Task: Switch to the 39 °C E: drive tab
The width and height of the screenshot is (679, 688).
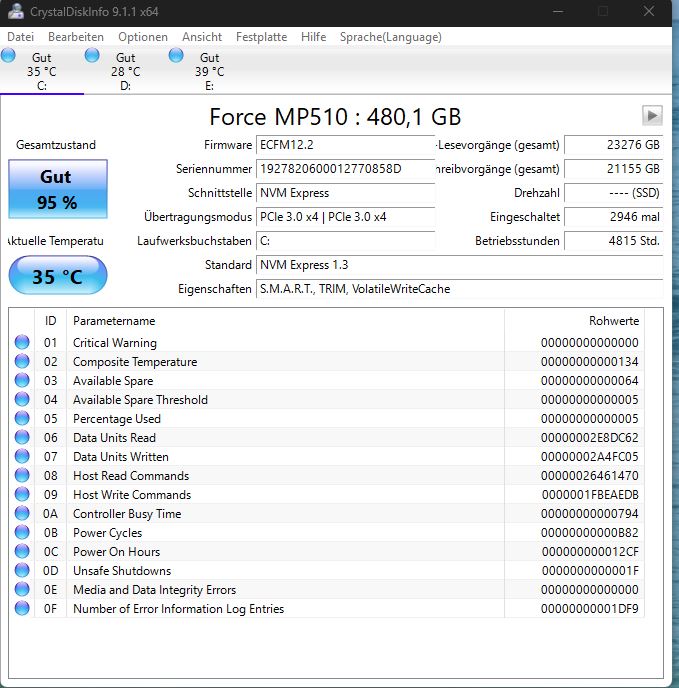Action: click(209, 71)
